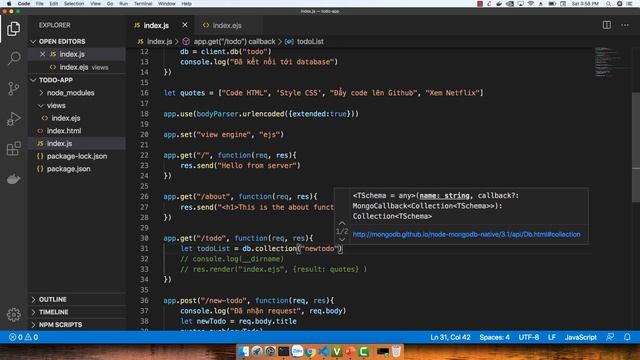Switch to the index.ejs editor tab
This screenshot has width=640, height=360.
tap(227, 25)
